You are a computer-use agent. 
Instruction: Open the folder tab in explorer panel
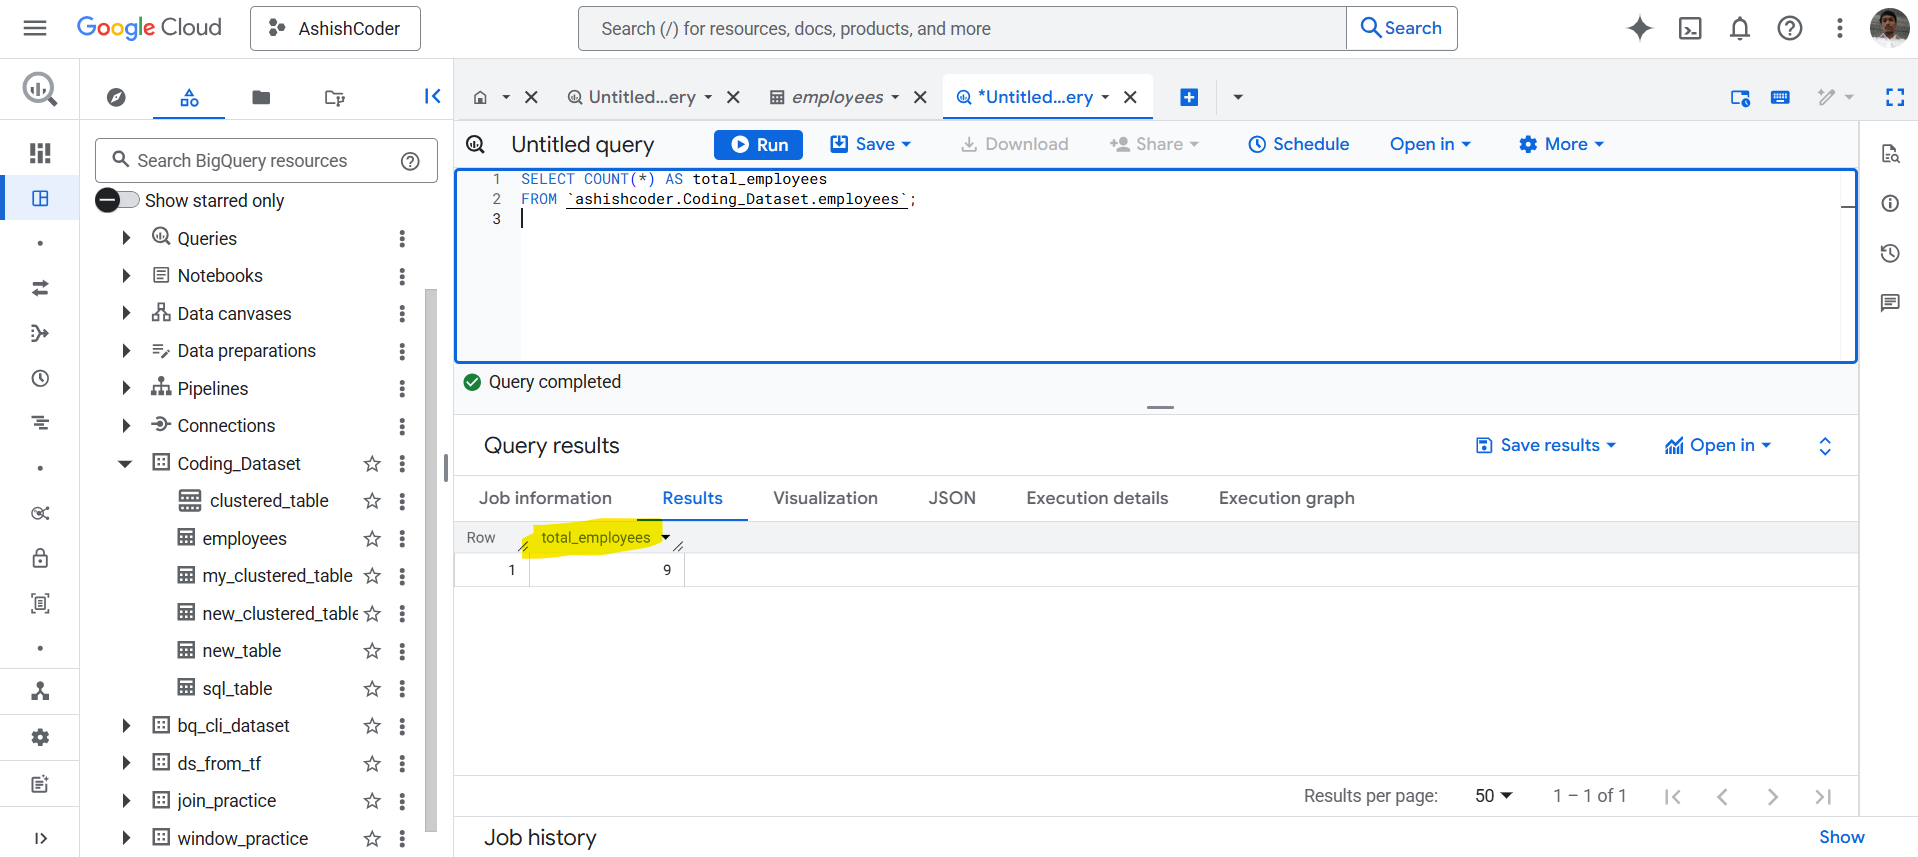(261, 97)
